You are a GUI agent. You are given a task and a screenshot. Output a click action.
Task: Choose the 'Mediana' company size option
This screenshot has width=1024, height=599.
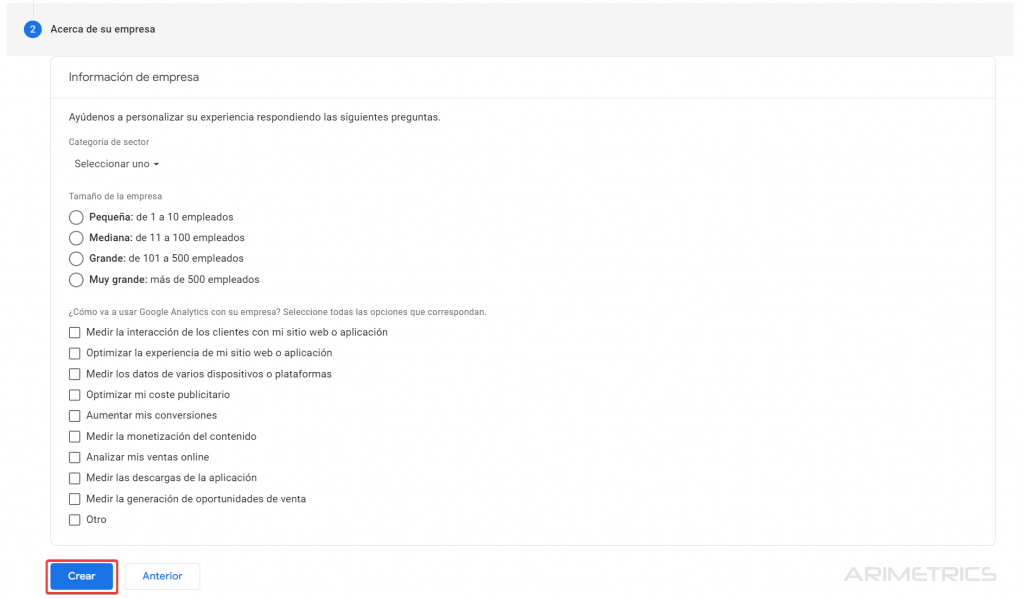click(x=76, y=238)
